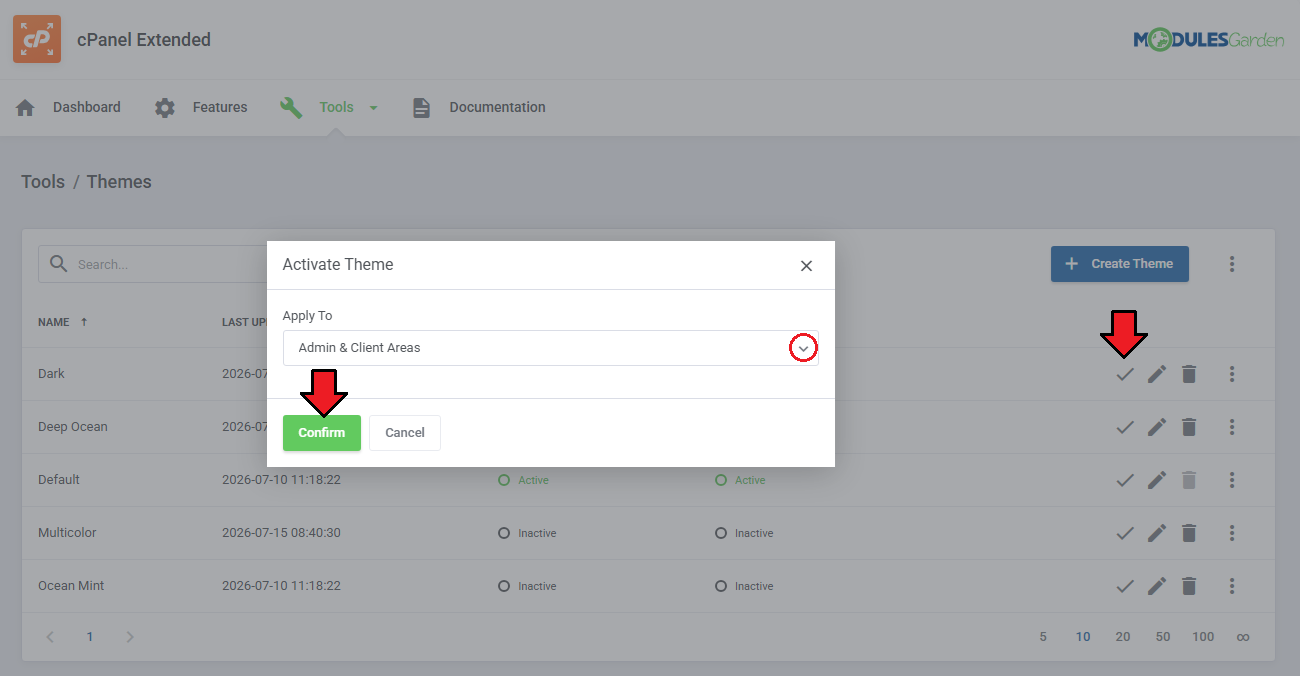Go to the Dashboard tab
The width and height of the screenshot is (1300, 676).
(x=87, y=107)
